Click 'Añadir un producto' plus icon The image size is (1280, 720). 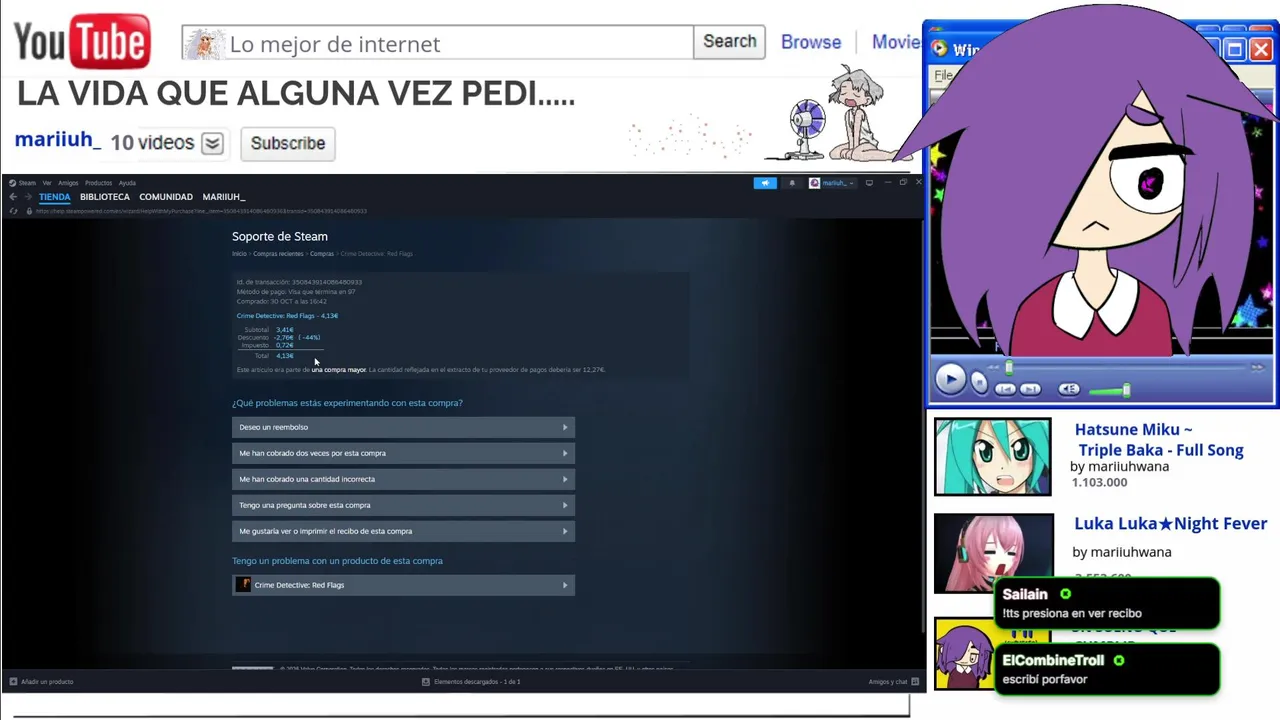[13, 682]
